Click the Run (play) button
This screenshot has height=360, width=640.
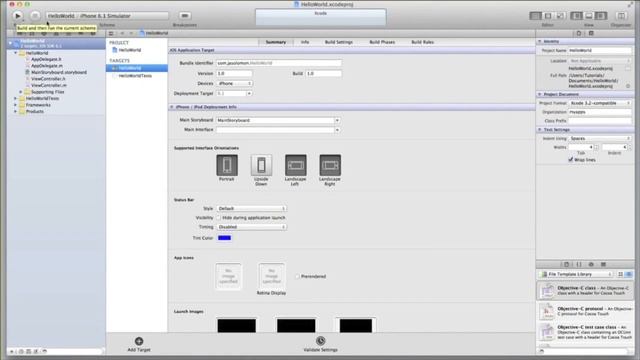pyautogui.click(x=17, y=16)
